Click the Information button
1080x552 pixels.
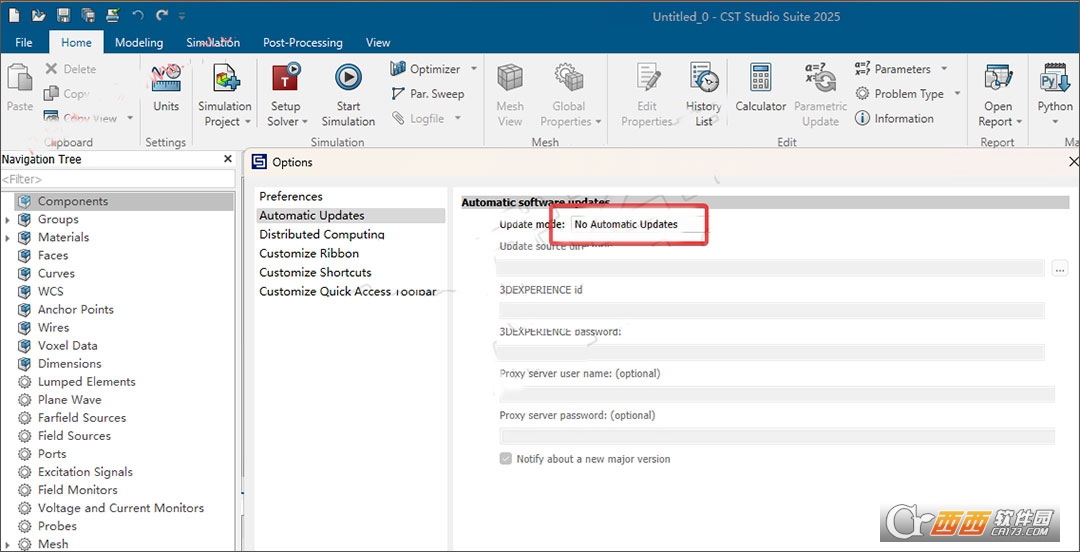coord(894,119)
